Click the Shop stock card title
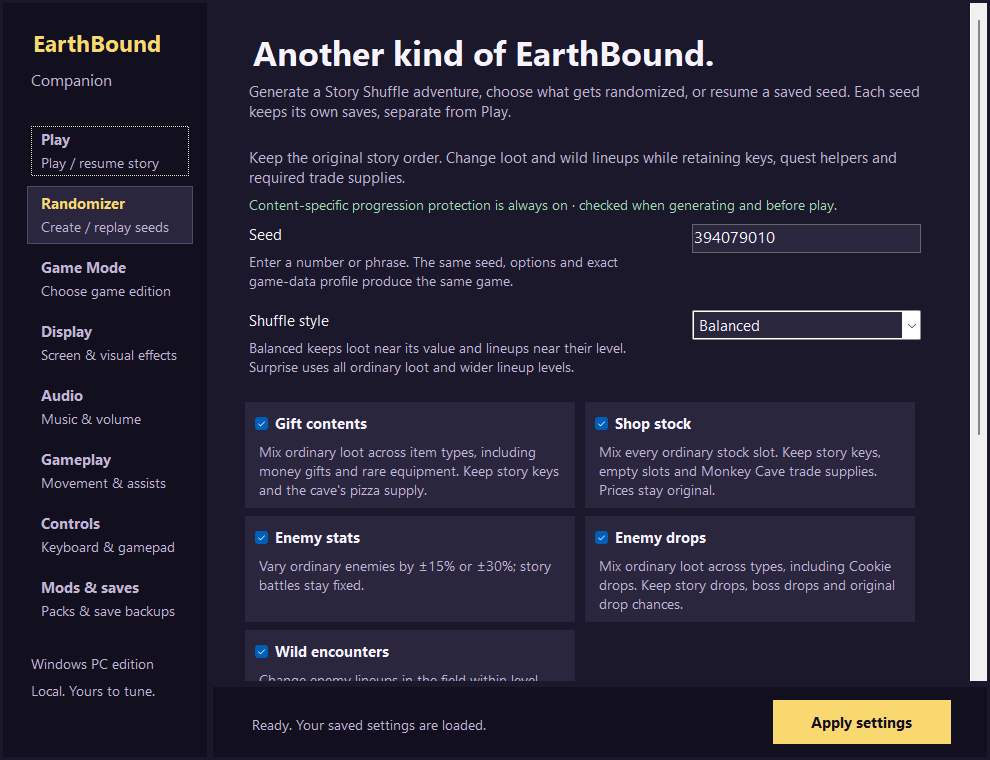 [x=653, y=424]
